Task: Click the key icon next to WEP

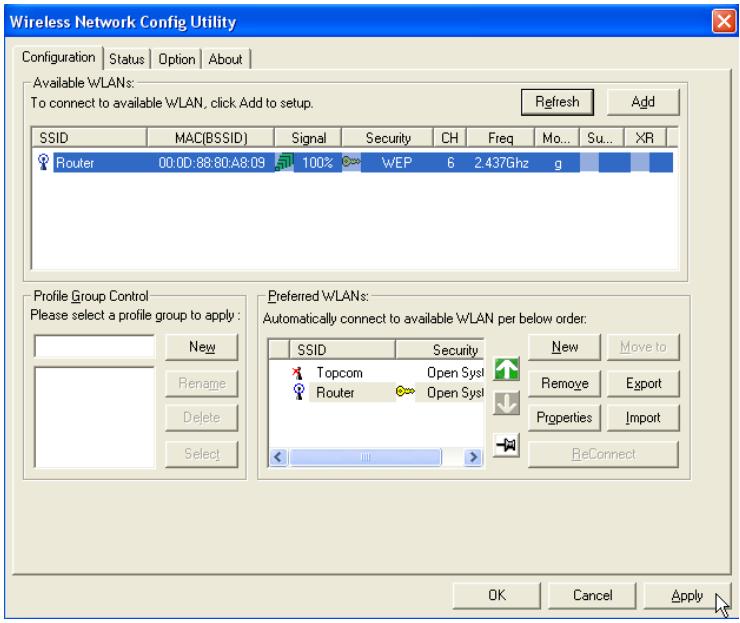Action: (351, 162)
